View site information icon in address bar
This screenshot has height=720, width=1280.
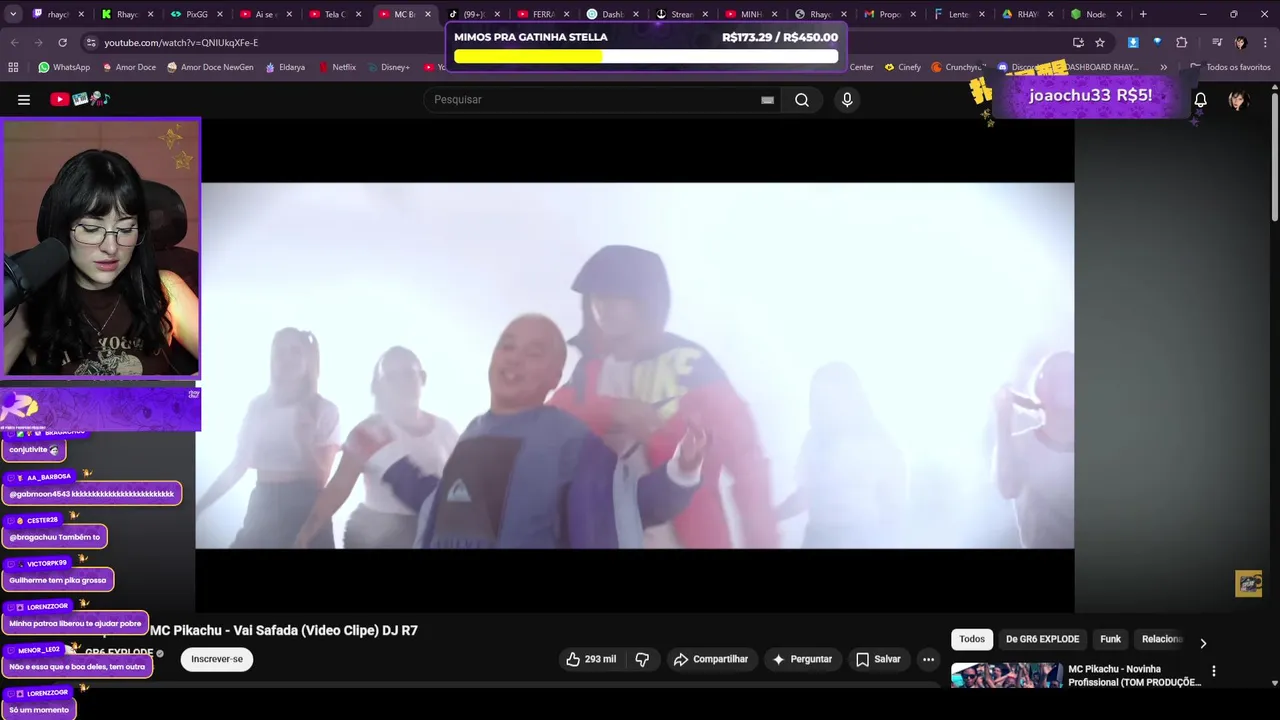pyautogui.click(x=91, y=42)
